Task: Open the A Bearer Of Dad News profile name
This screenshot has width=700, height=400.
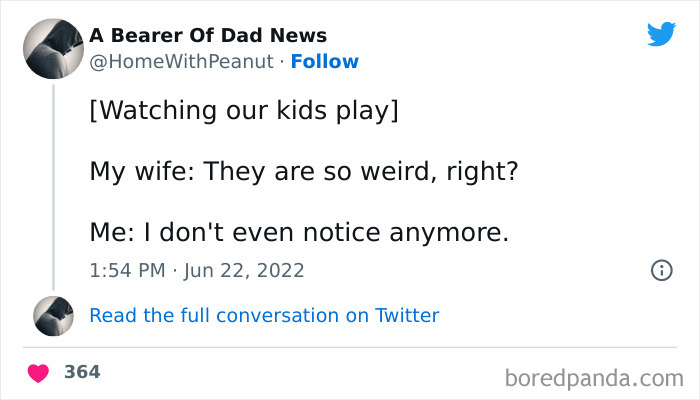Action: pyautogui.click(x=208, y=36)
